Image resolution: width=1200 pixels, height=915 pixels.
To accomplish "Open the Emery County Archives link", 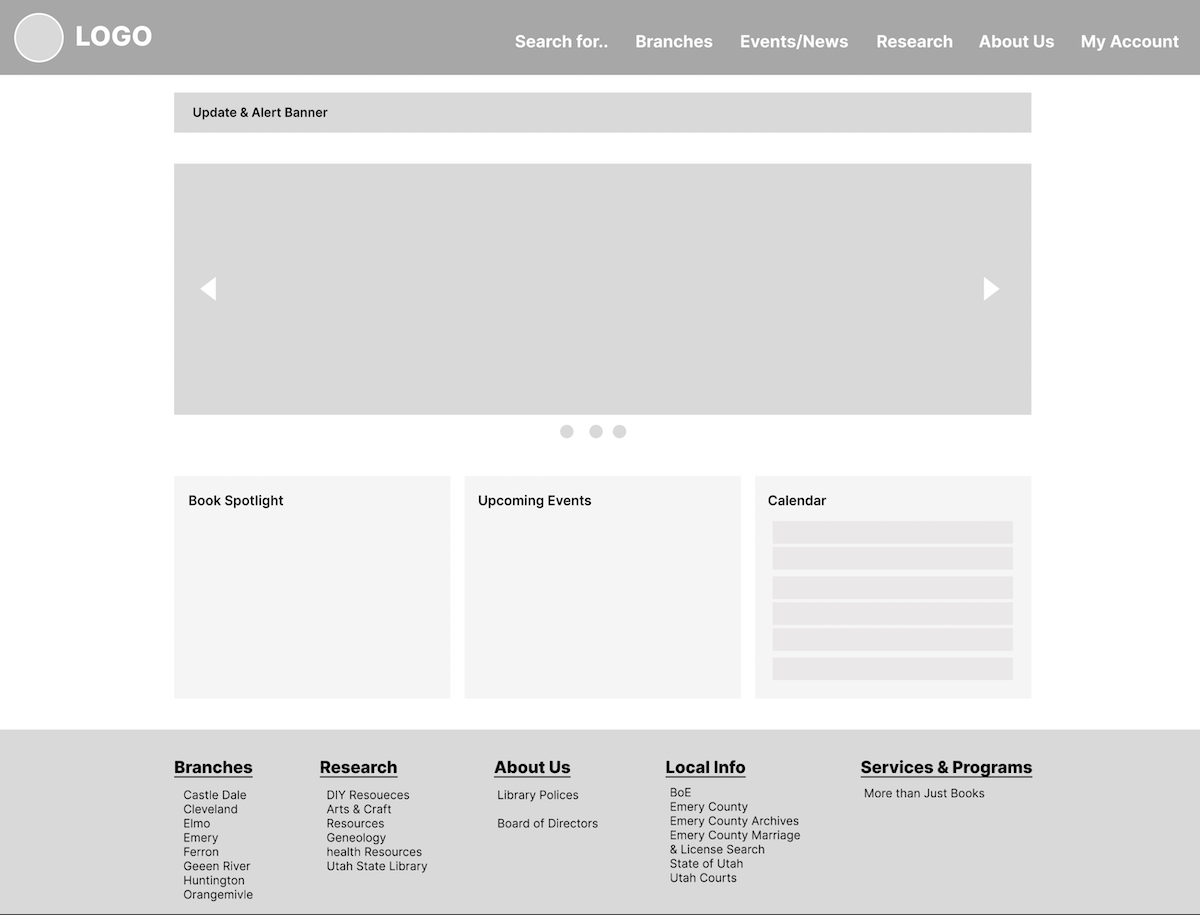I will coord(733,820).
